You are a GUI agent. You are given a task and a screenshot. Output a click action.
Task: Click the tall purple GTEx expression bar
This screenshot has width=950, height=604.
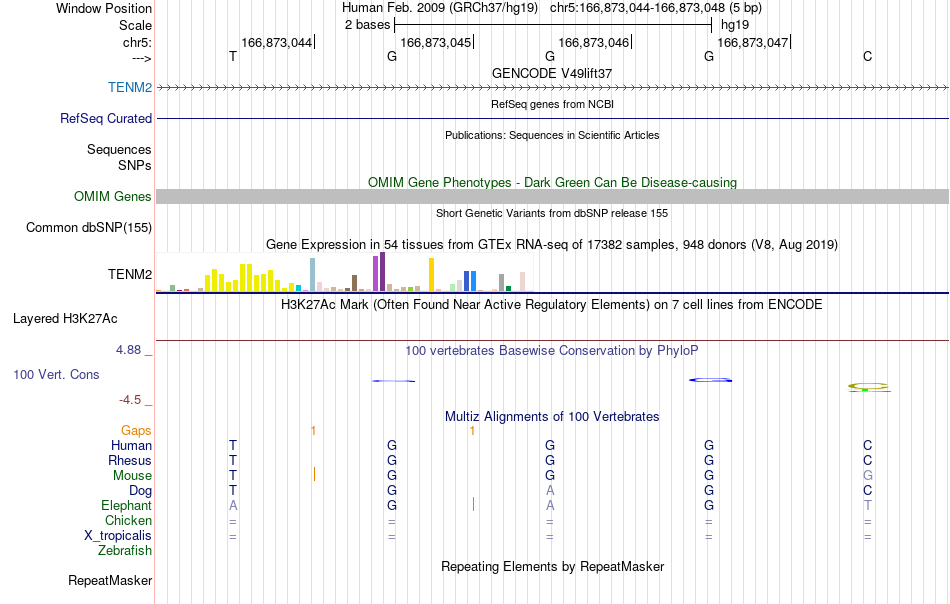click(382, 272)
